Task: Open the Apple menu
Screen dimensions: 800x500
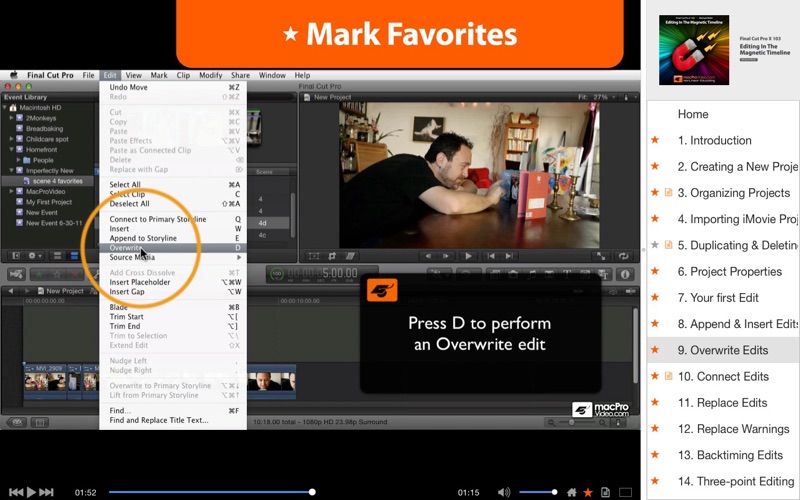Action: tap(14, 75)
